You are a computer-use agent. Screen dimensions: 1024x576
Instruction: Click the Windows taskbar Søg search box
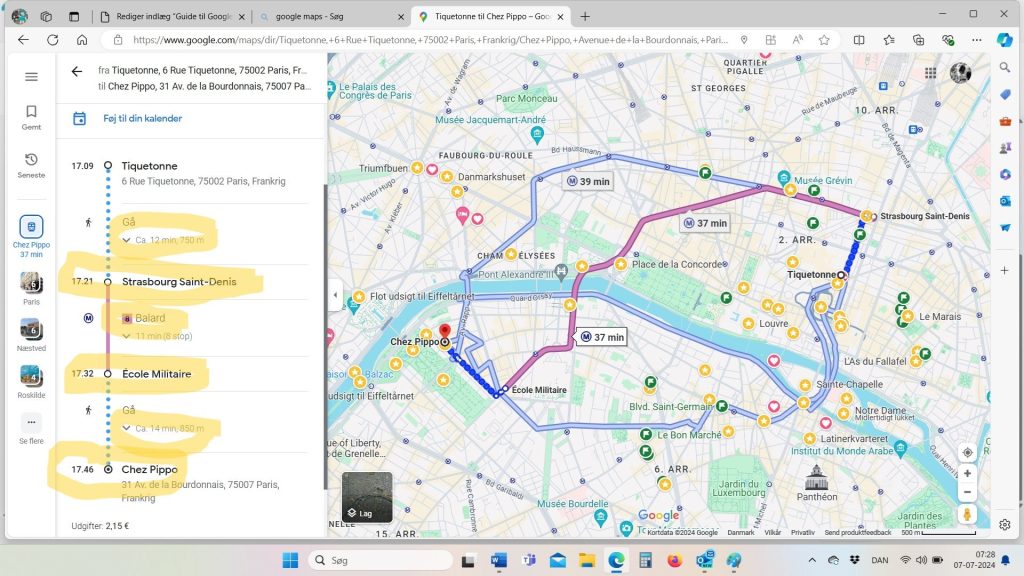(x=380, y=560)
